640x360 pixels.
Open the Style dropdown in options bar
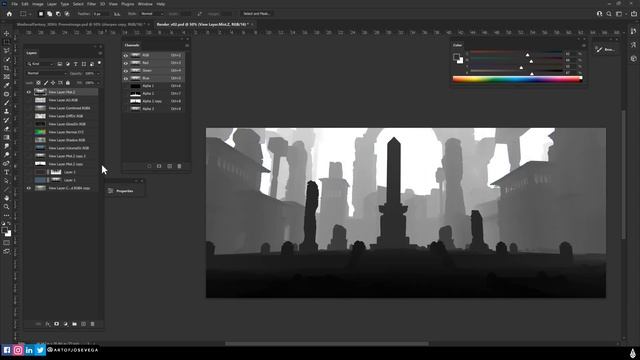(x=151, y=14)
